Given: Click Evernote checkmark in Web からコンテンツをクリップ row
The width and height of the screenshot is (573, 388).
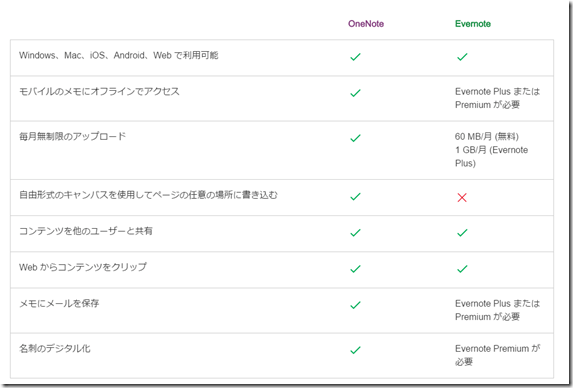Looking at the screenshot, I should point(462,269).
